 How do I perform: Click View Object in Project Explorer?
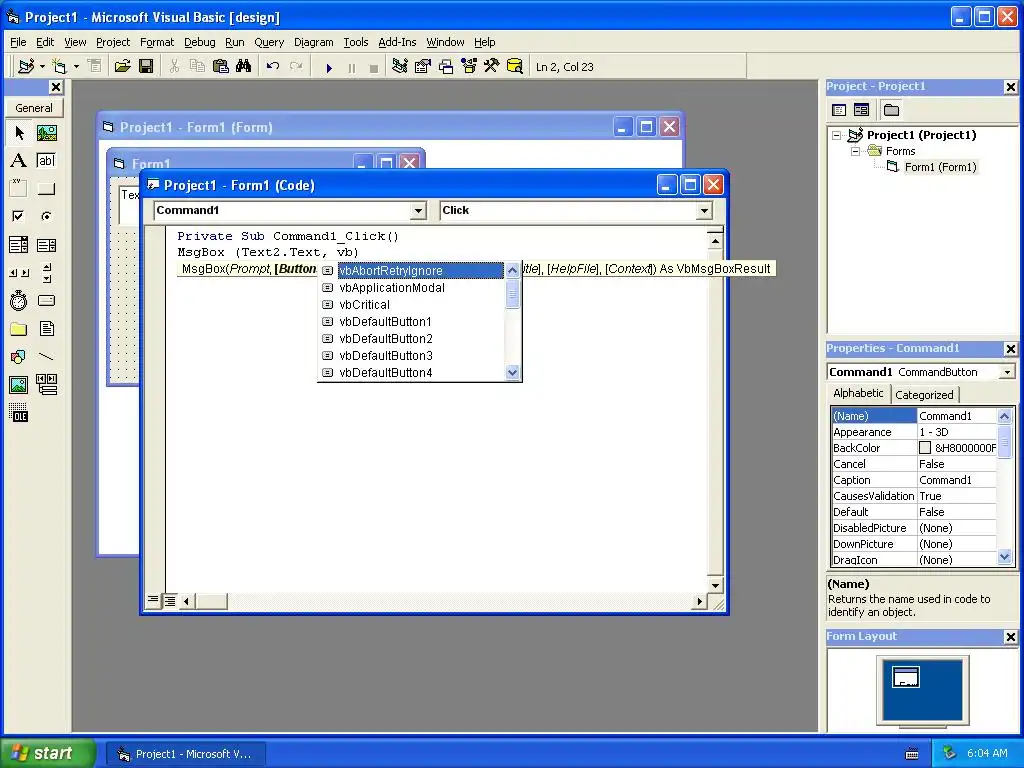pos(861,110)
